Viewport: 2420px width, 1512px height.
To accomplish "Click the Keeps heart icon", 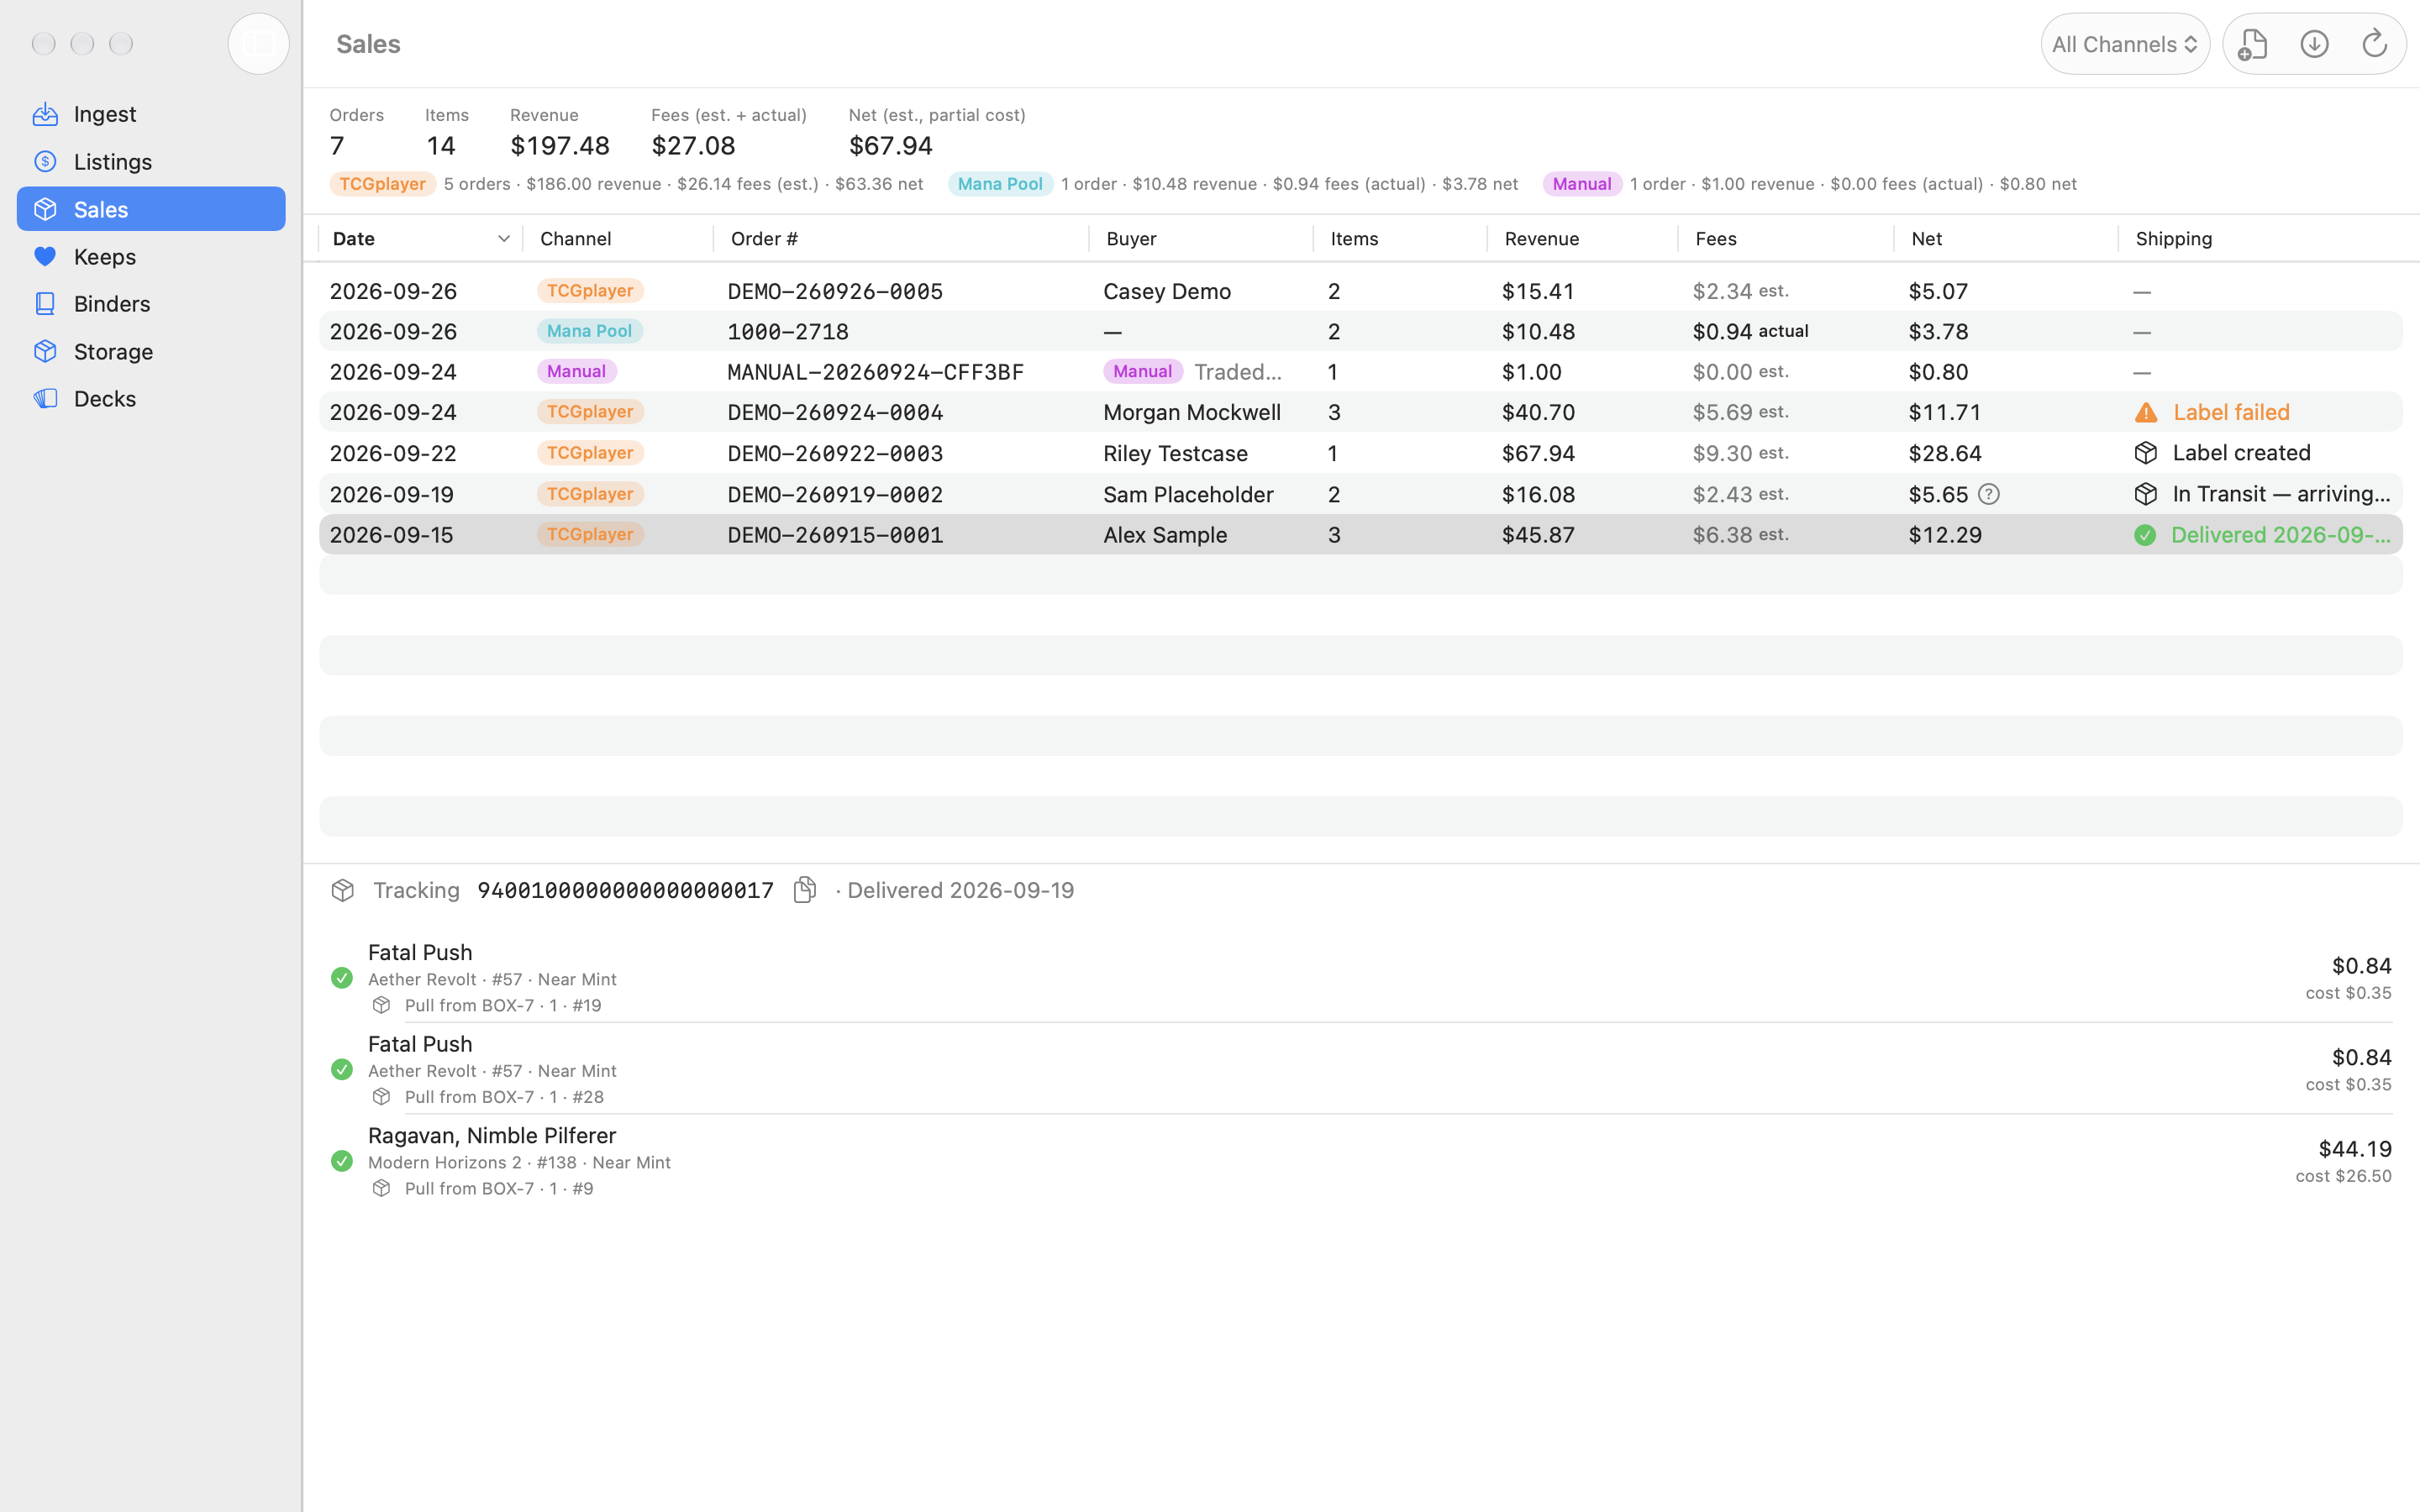I will click(x=45, y=256).
